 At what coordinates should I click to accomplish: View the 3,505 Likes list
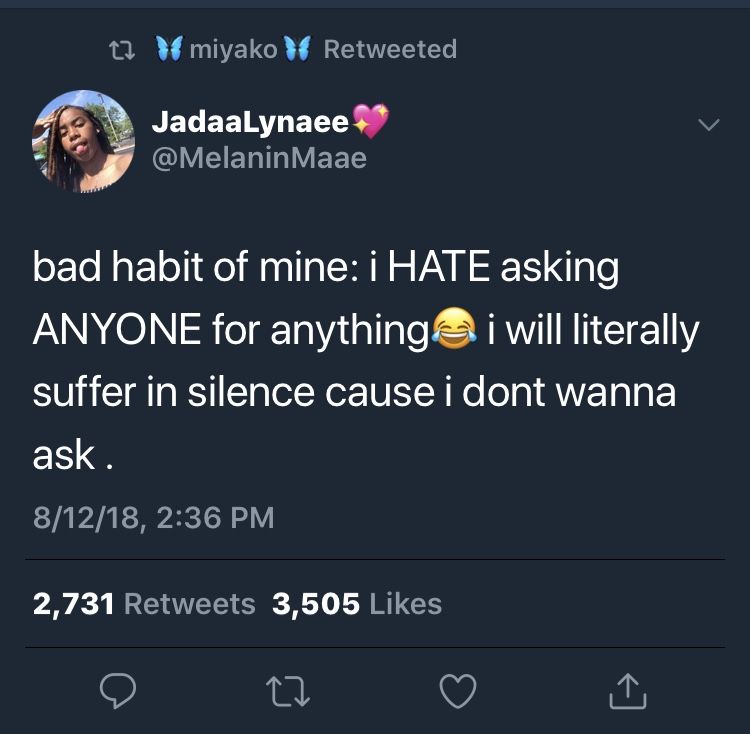click(357, 603)
